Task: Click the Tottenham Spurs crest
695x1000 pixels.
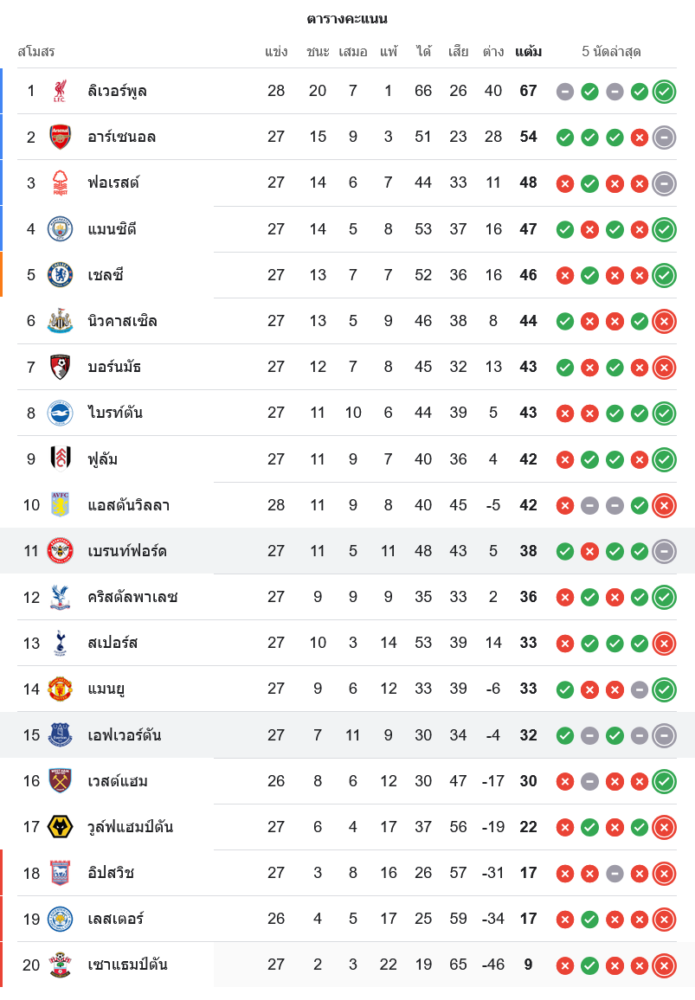Action: pos(60,643)
